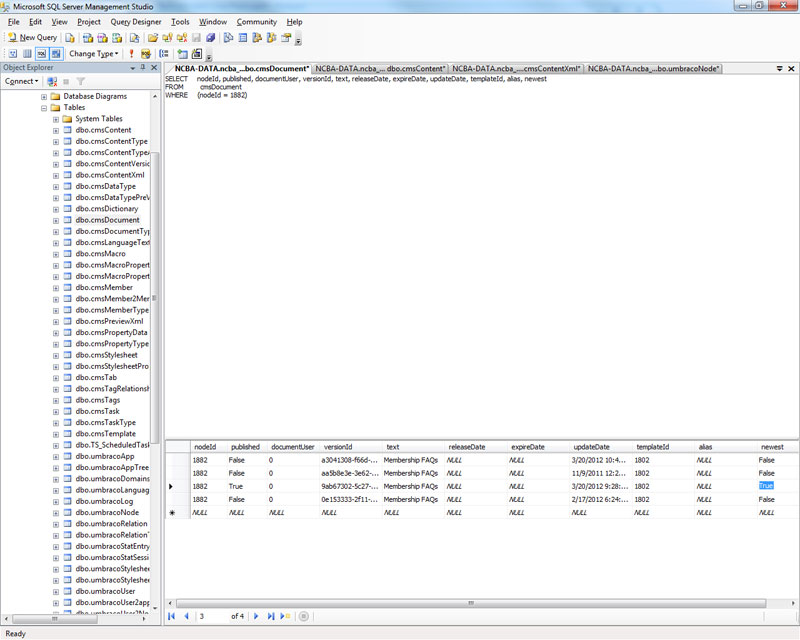Image resolution: width=800 pixels, height=640 pixels.
Task: Click the Disconnect icon in Object Explorer
Action: point(52,81)
